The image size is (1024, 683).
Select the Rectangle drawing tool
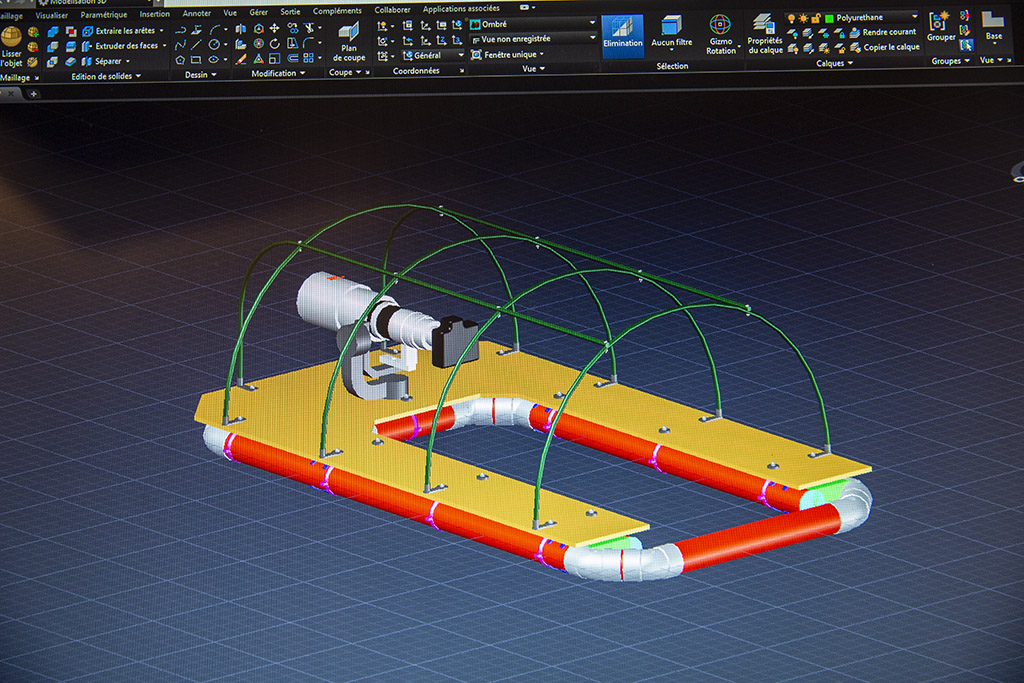[x=196, y=60]
